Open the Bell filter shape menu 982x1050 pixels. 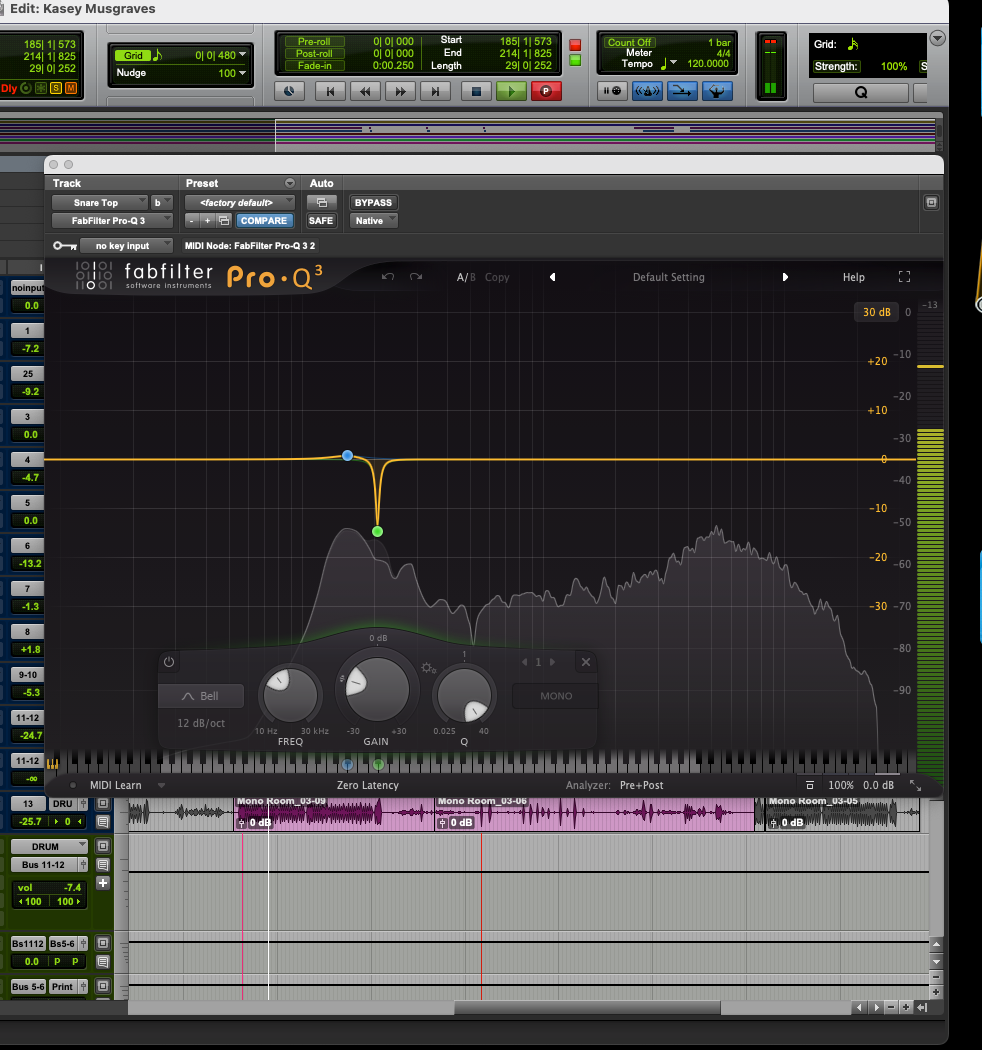tap(201, 696)
